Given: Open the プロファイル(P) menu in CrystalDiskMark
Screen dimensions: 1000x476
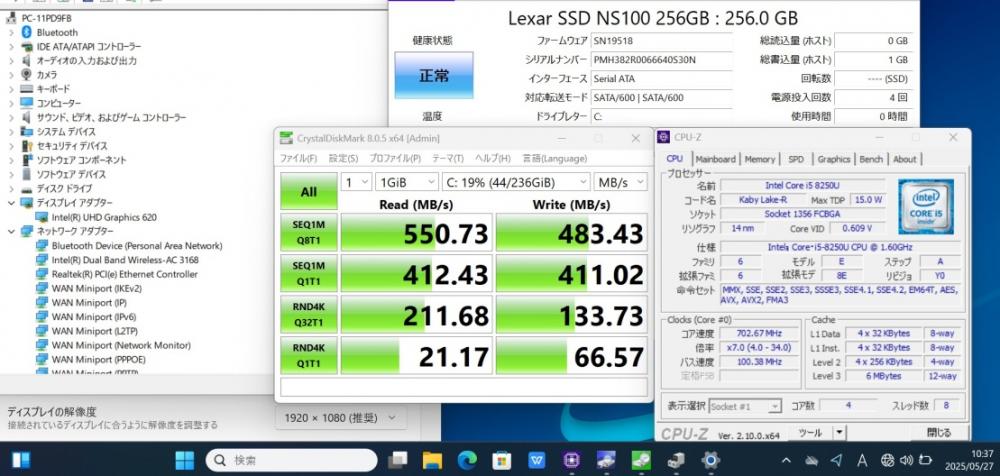Looking at the screenshot, I should tap(395, 158).
